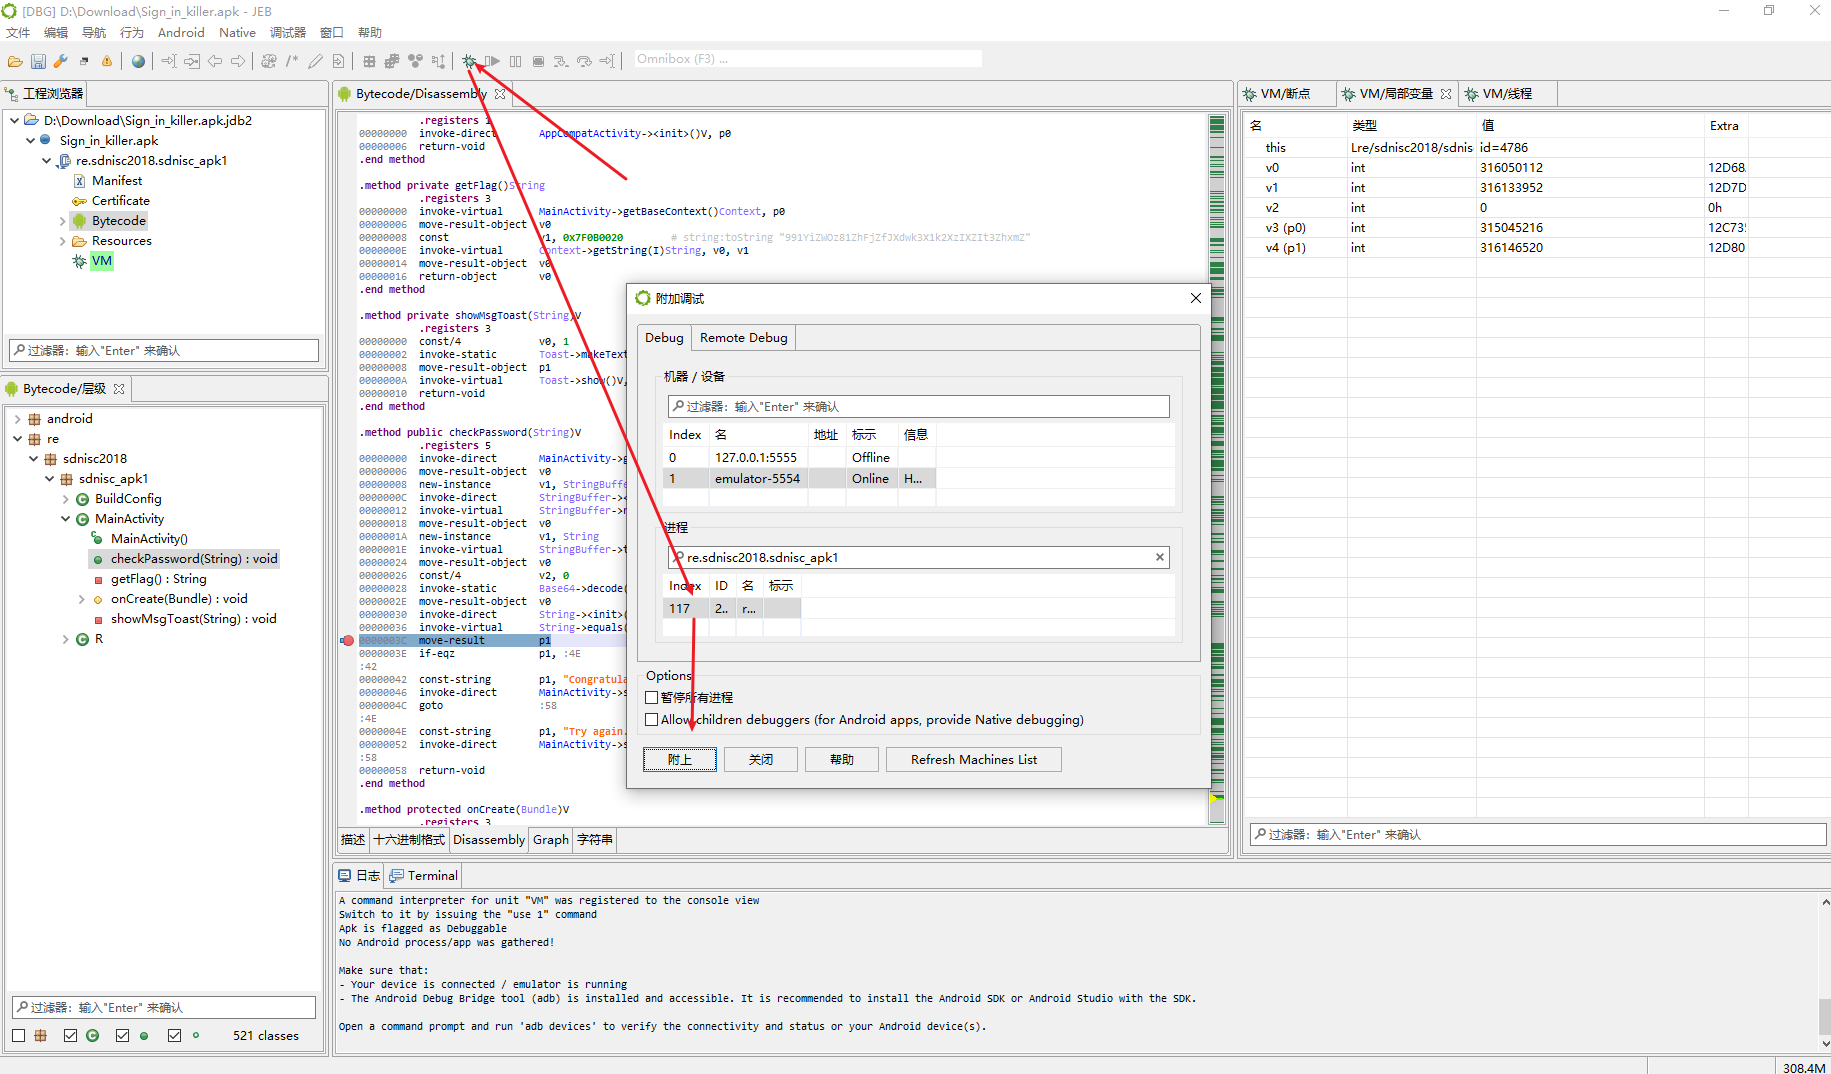Click the open file toolbar icon

[x=15, y=61]
